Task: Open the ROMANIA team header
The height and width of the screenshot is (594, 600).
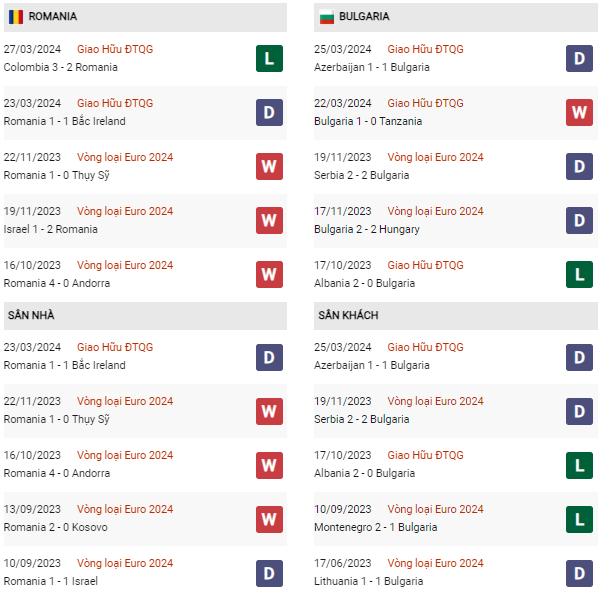Action: point(53,17)
